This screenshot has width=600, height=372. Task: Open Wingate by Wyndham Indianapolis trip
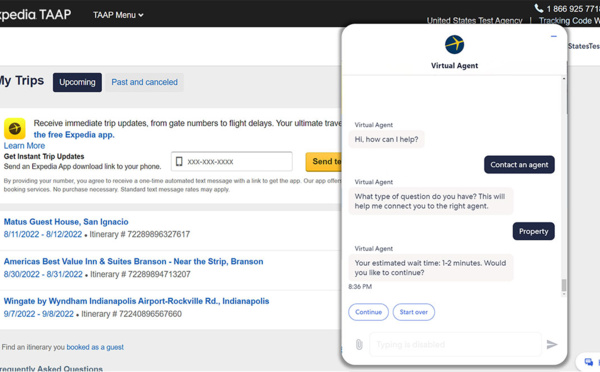(x=137, y=301)
